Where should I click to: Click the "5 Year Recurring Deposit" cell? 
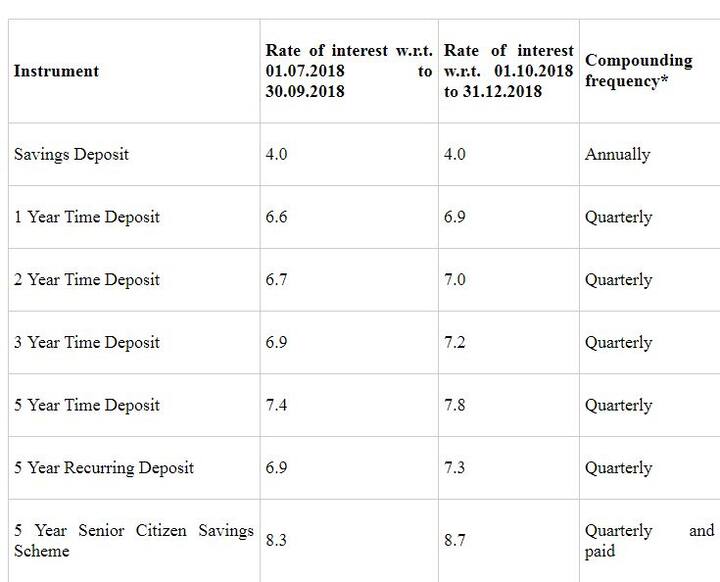pyautogui.click(x=104, y=467)
